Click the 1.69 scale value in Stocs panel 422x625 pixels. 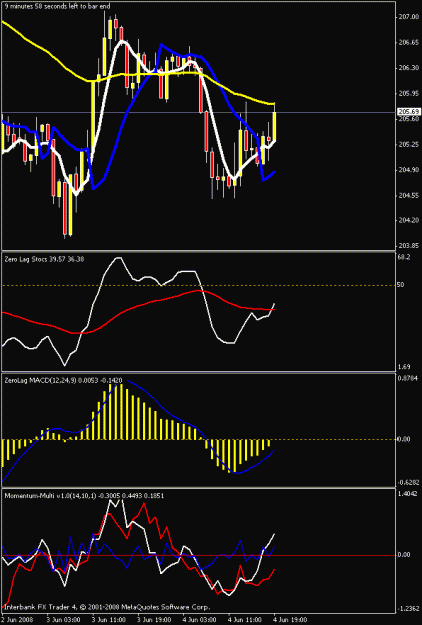click(x=404, y=367)
